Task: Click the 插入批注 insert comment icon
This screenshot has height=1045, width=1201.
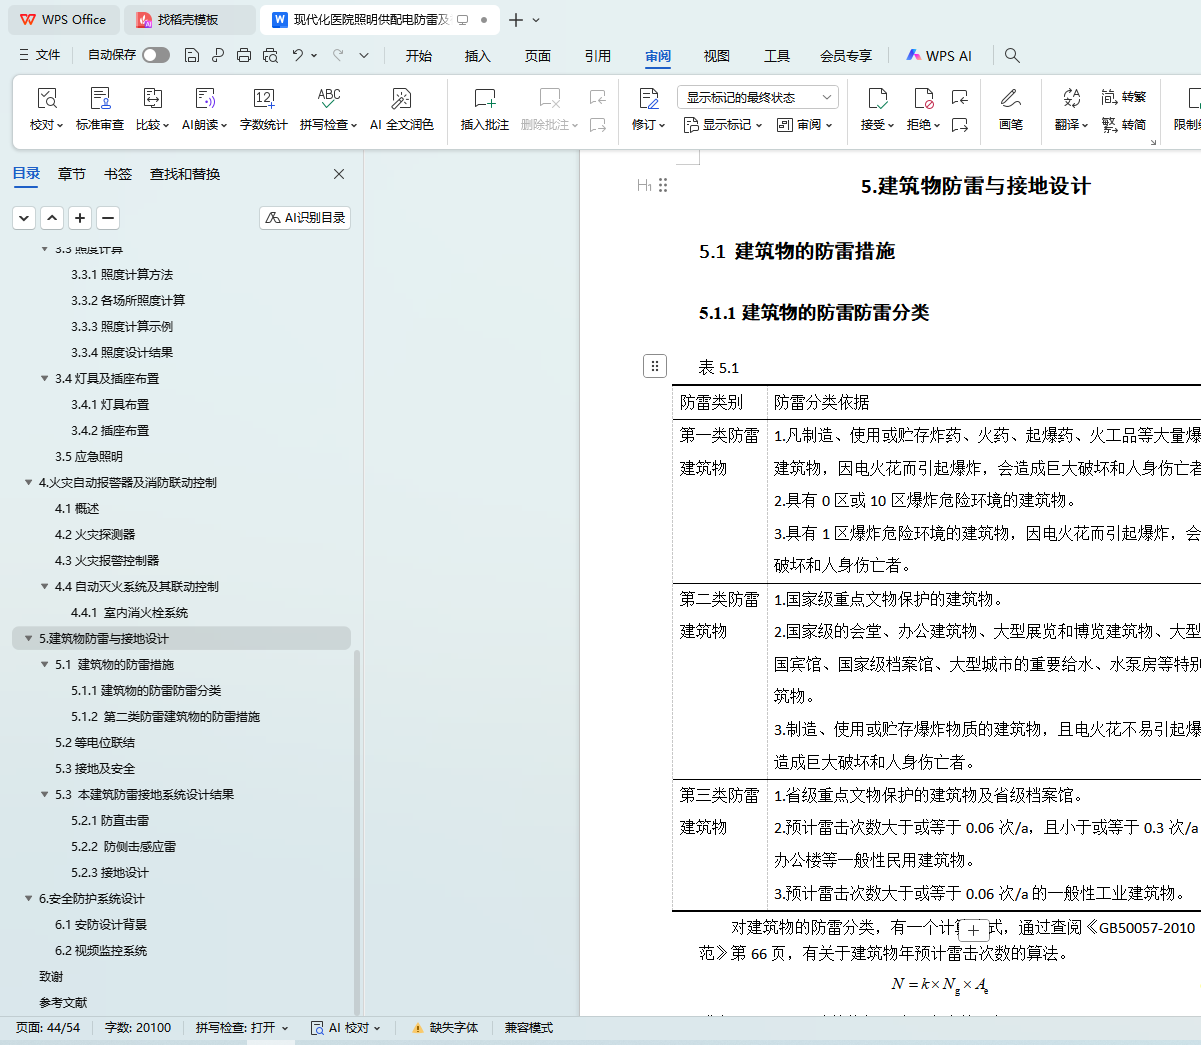Action: point(484,99)
